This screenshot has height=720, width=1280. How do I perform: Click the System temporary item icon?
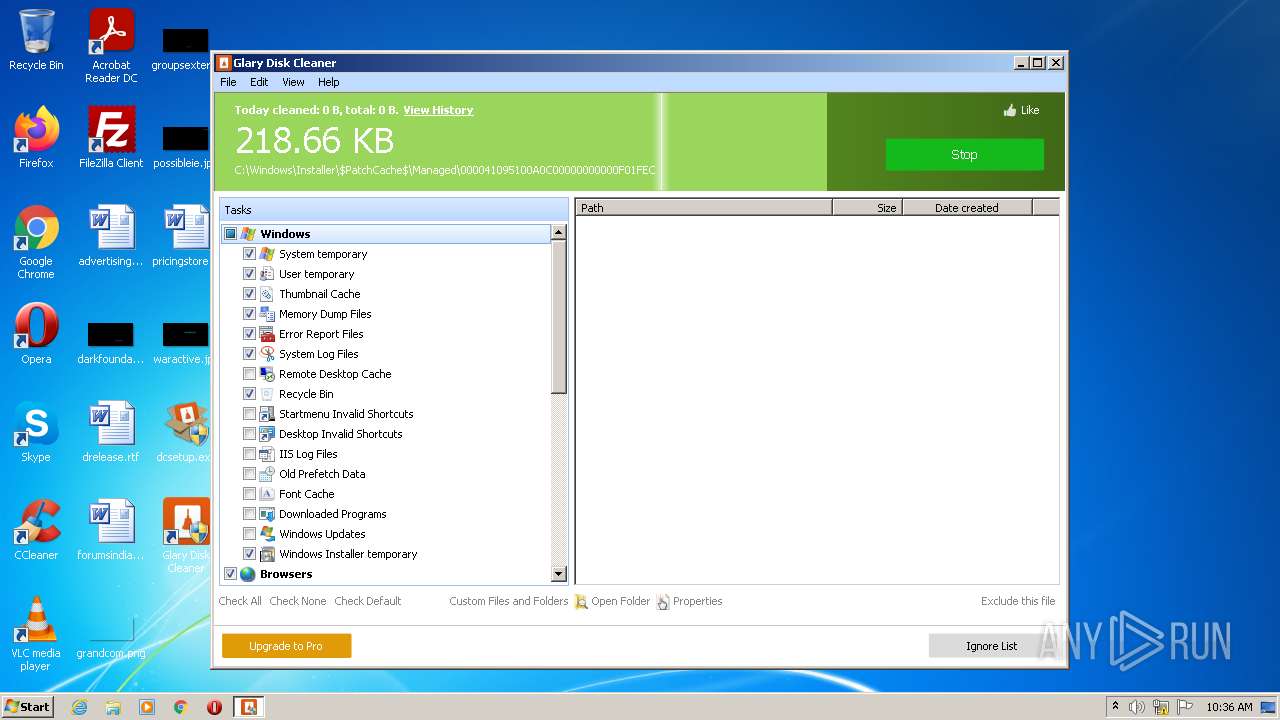267,254
